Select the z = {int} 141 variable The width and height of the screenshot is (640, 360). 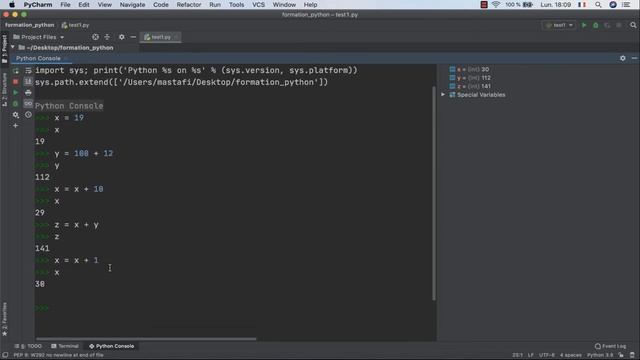point(470,86)
